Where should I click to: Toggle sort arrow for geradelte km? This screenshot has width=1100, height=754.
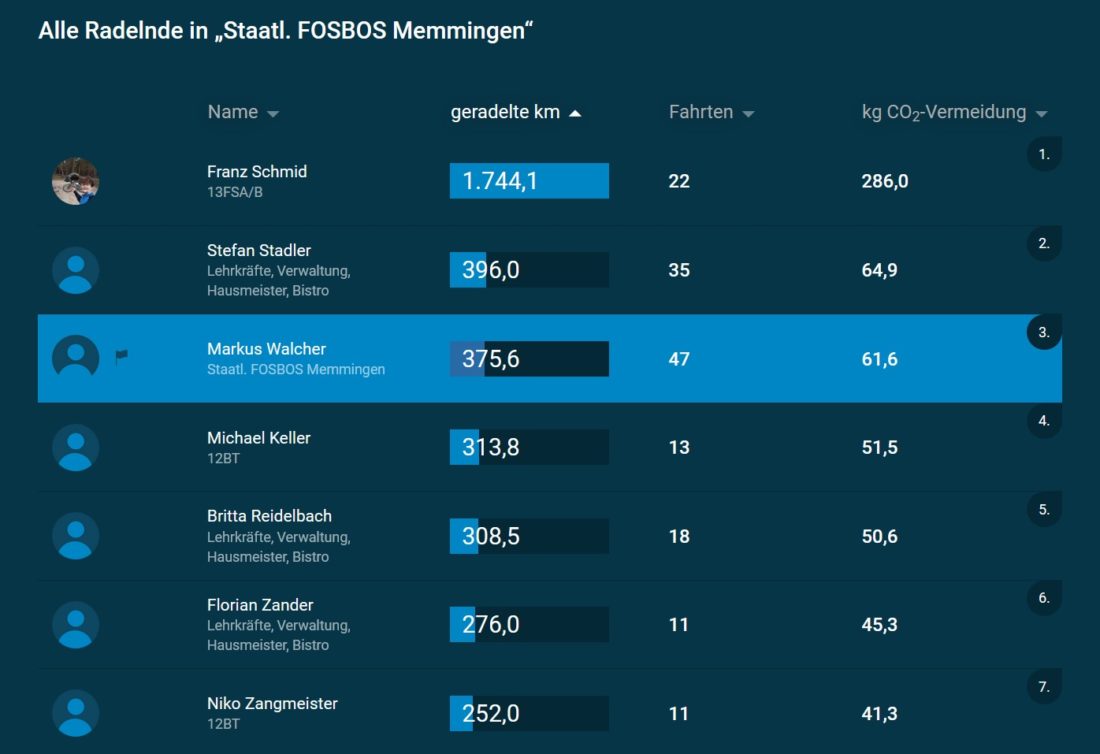click(575, 113)
